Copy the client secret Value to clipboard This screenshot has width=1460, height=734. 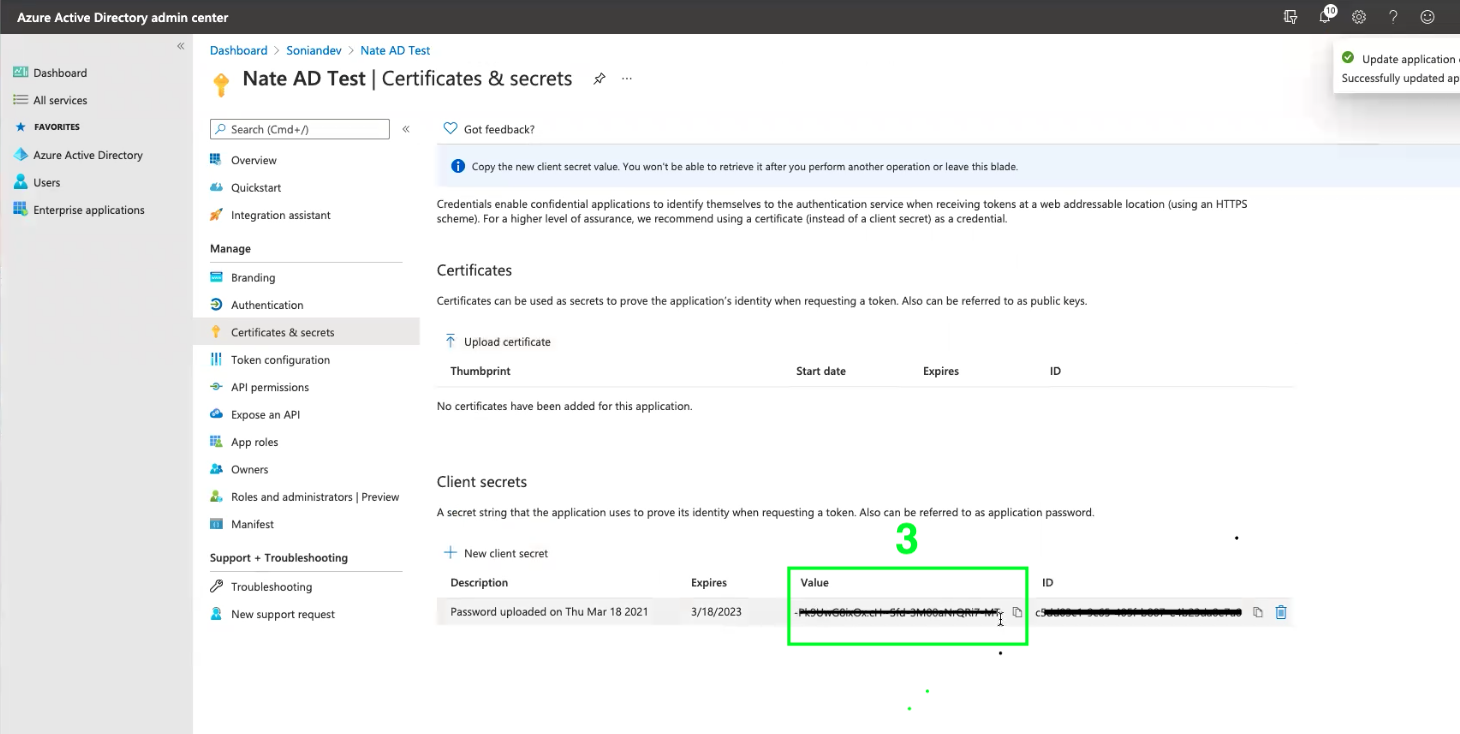coord(1017,612)
